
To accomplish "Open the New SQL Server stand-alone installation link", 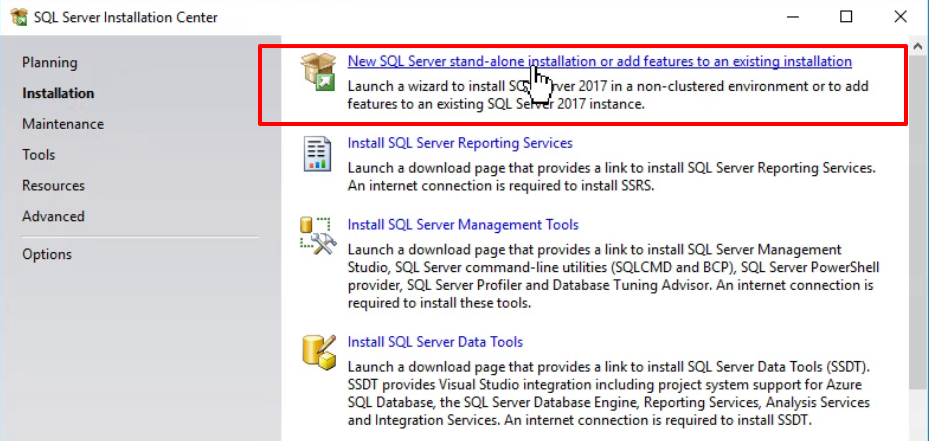I will 600,61.
